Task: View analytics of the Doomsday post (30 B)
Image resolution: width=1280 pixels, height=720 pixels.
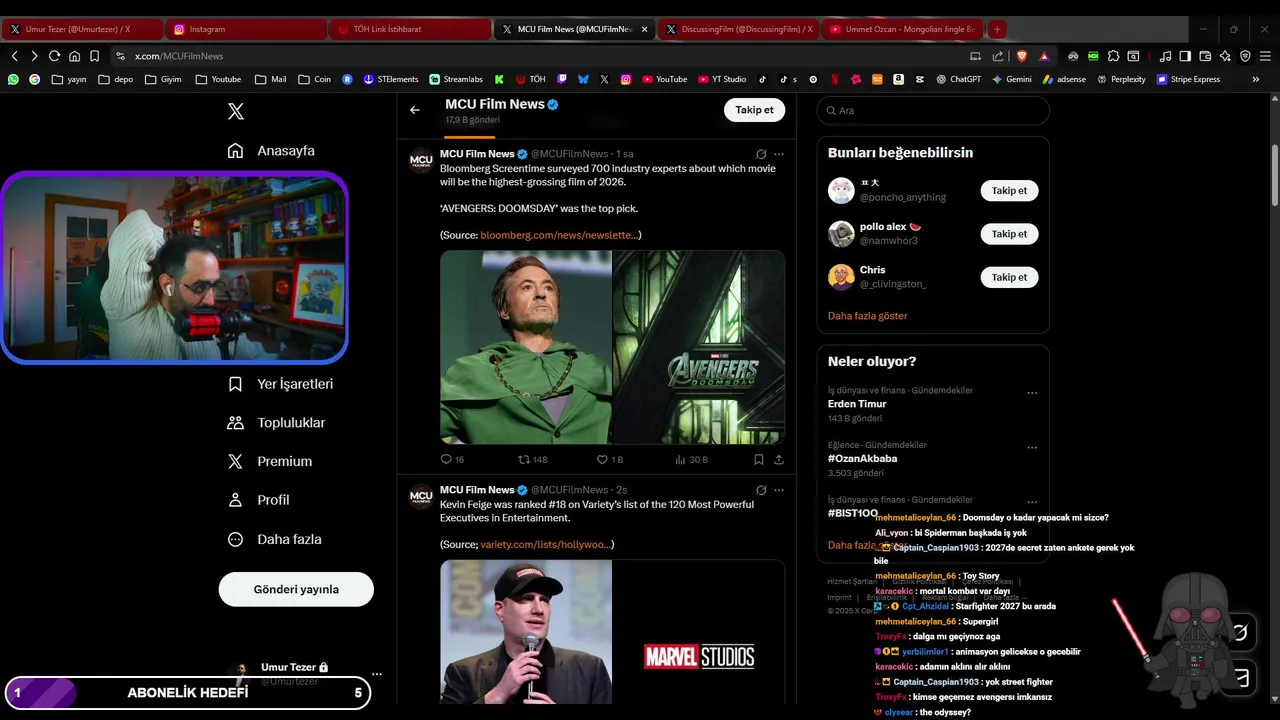Action: (x=691, y=460)
